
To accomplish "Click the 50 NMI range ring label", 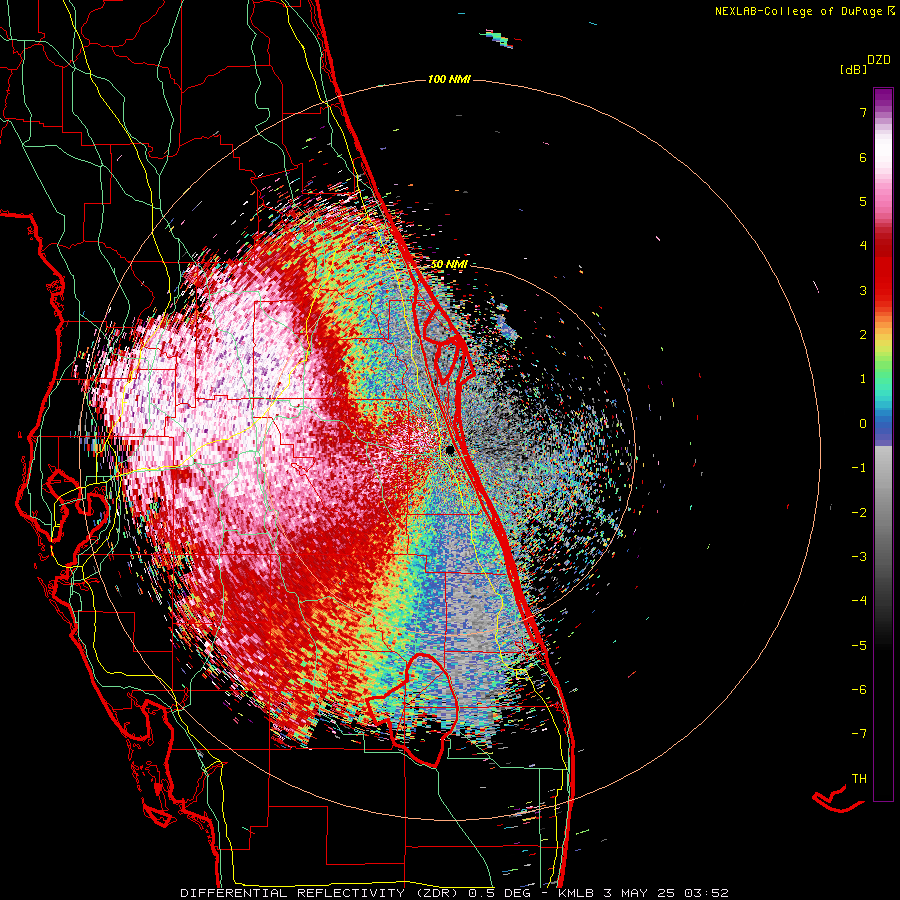I will (449, 264).
